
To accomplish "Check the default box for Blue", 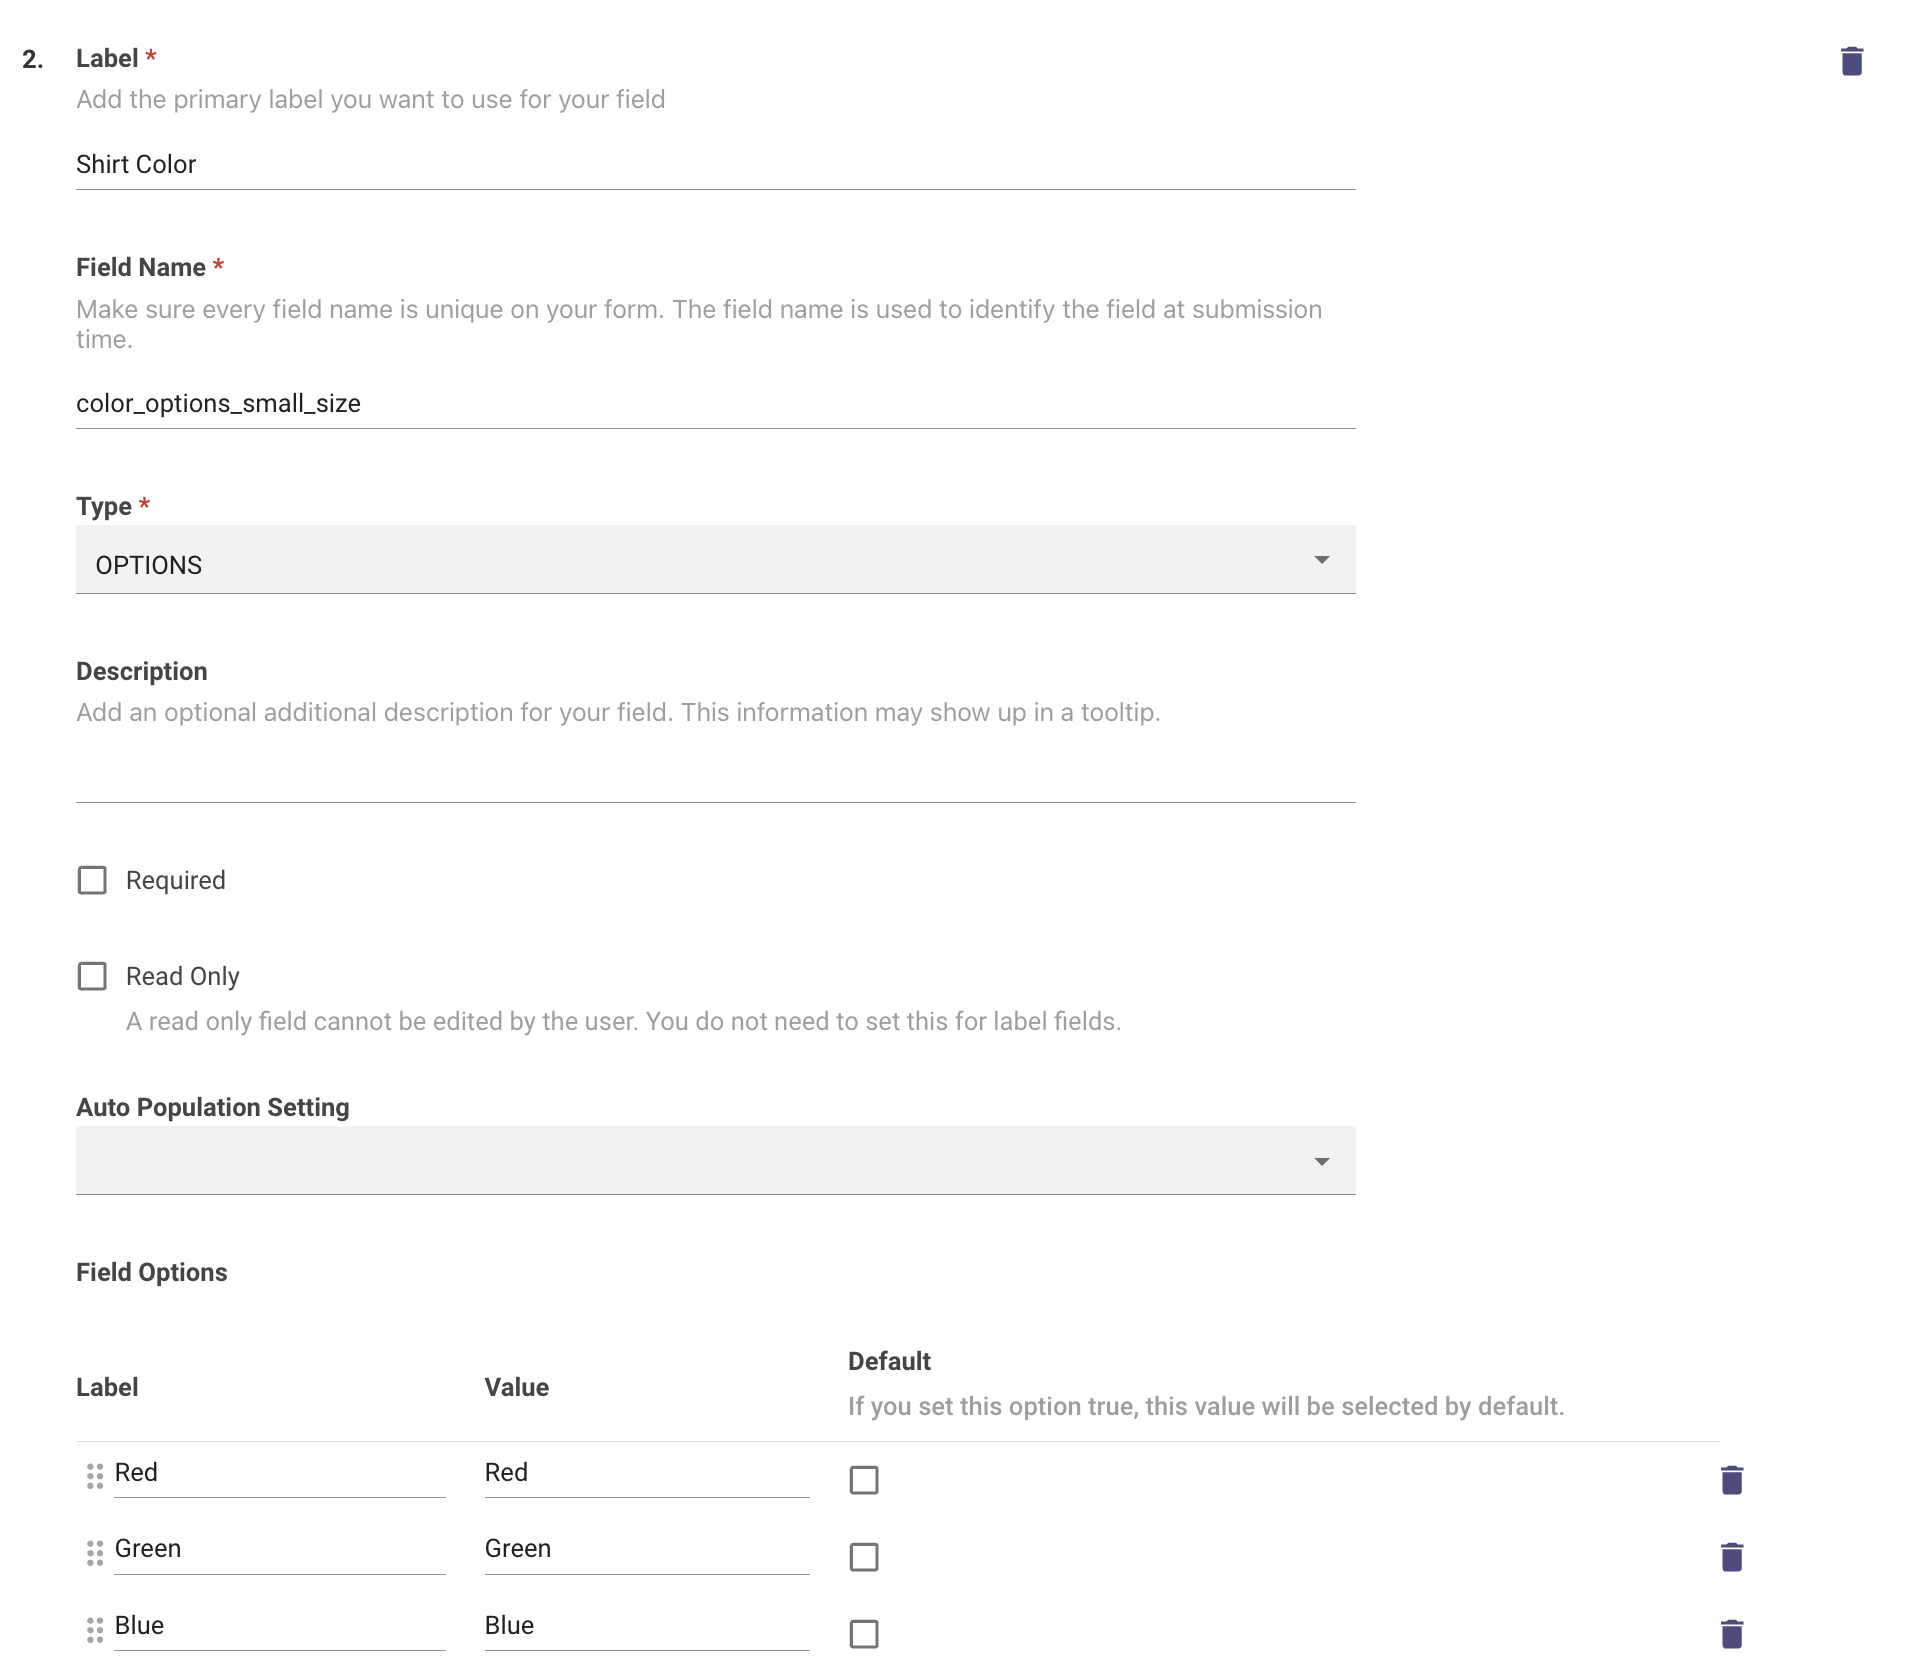I will [x=864, y=1634].
